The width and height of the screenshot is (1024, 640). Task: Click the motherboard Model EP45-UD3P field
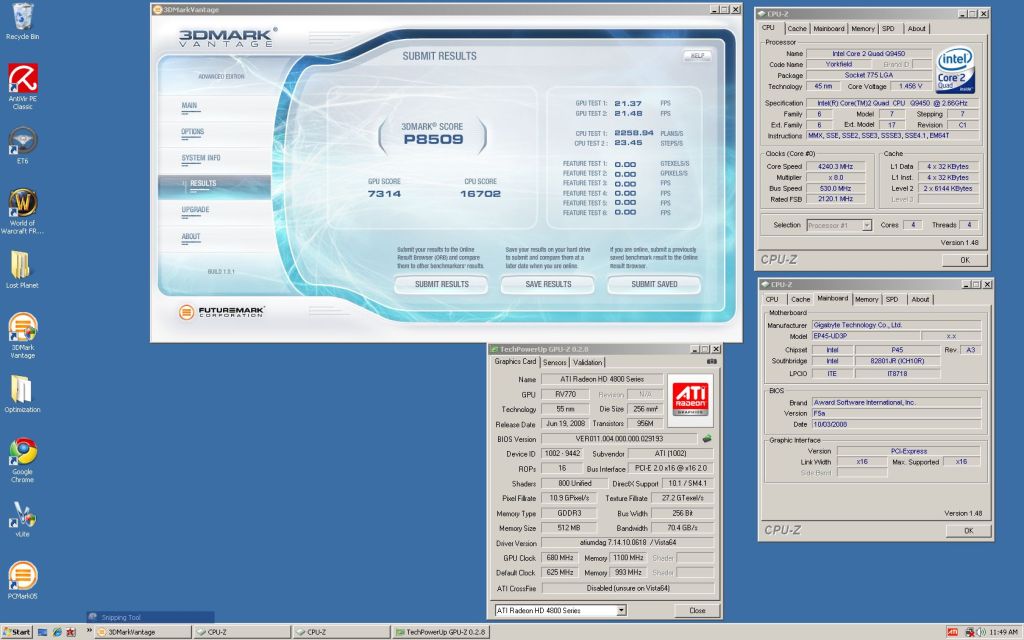[865, 336]
